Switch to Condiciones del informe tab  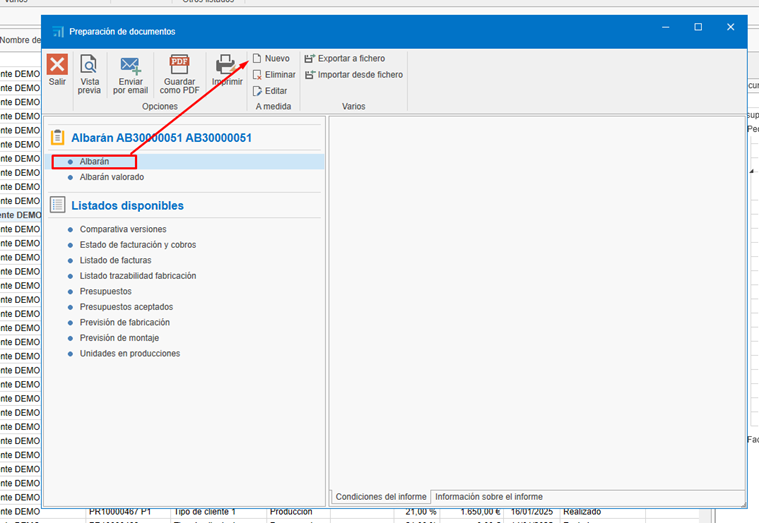[x=381, y=496]
